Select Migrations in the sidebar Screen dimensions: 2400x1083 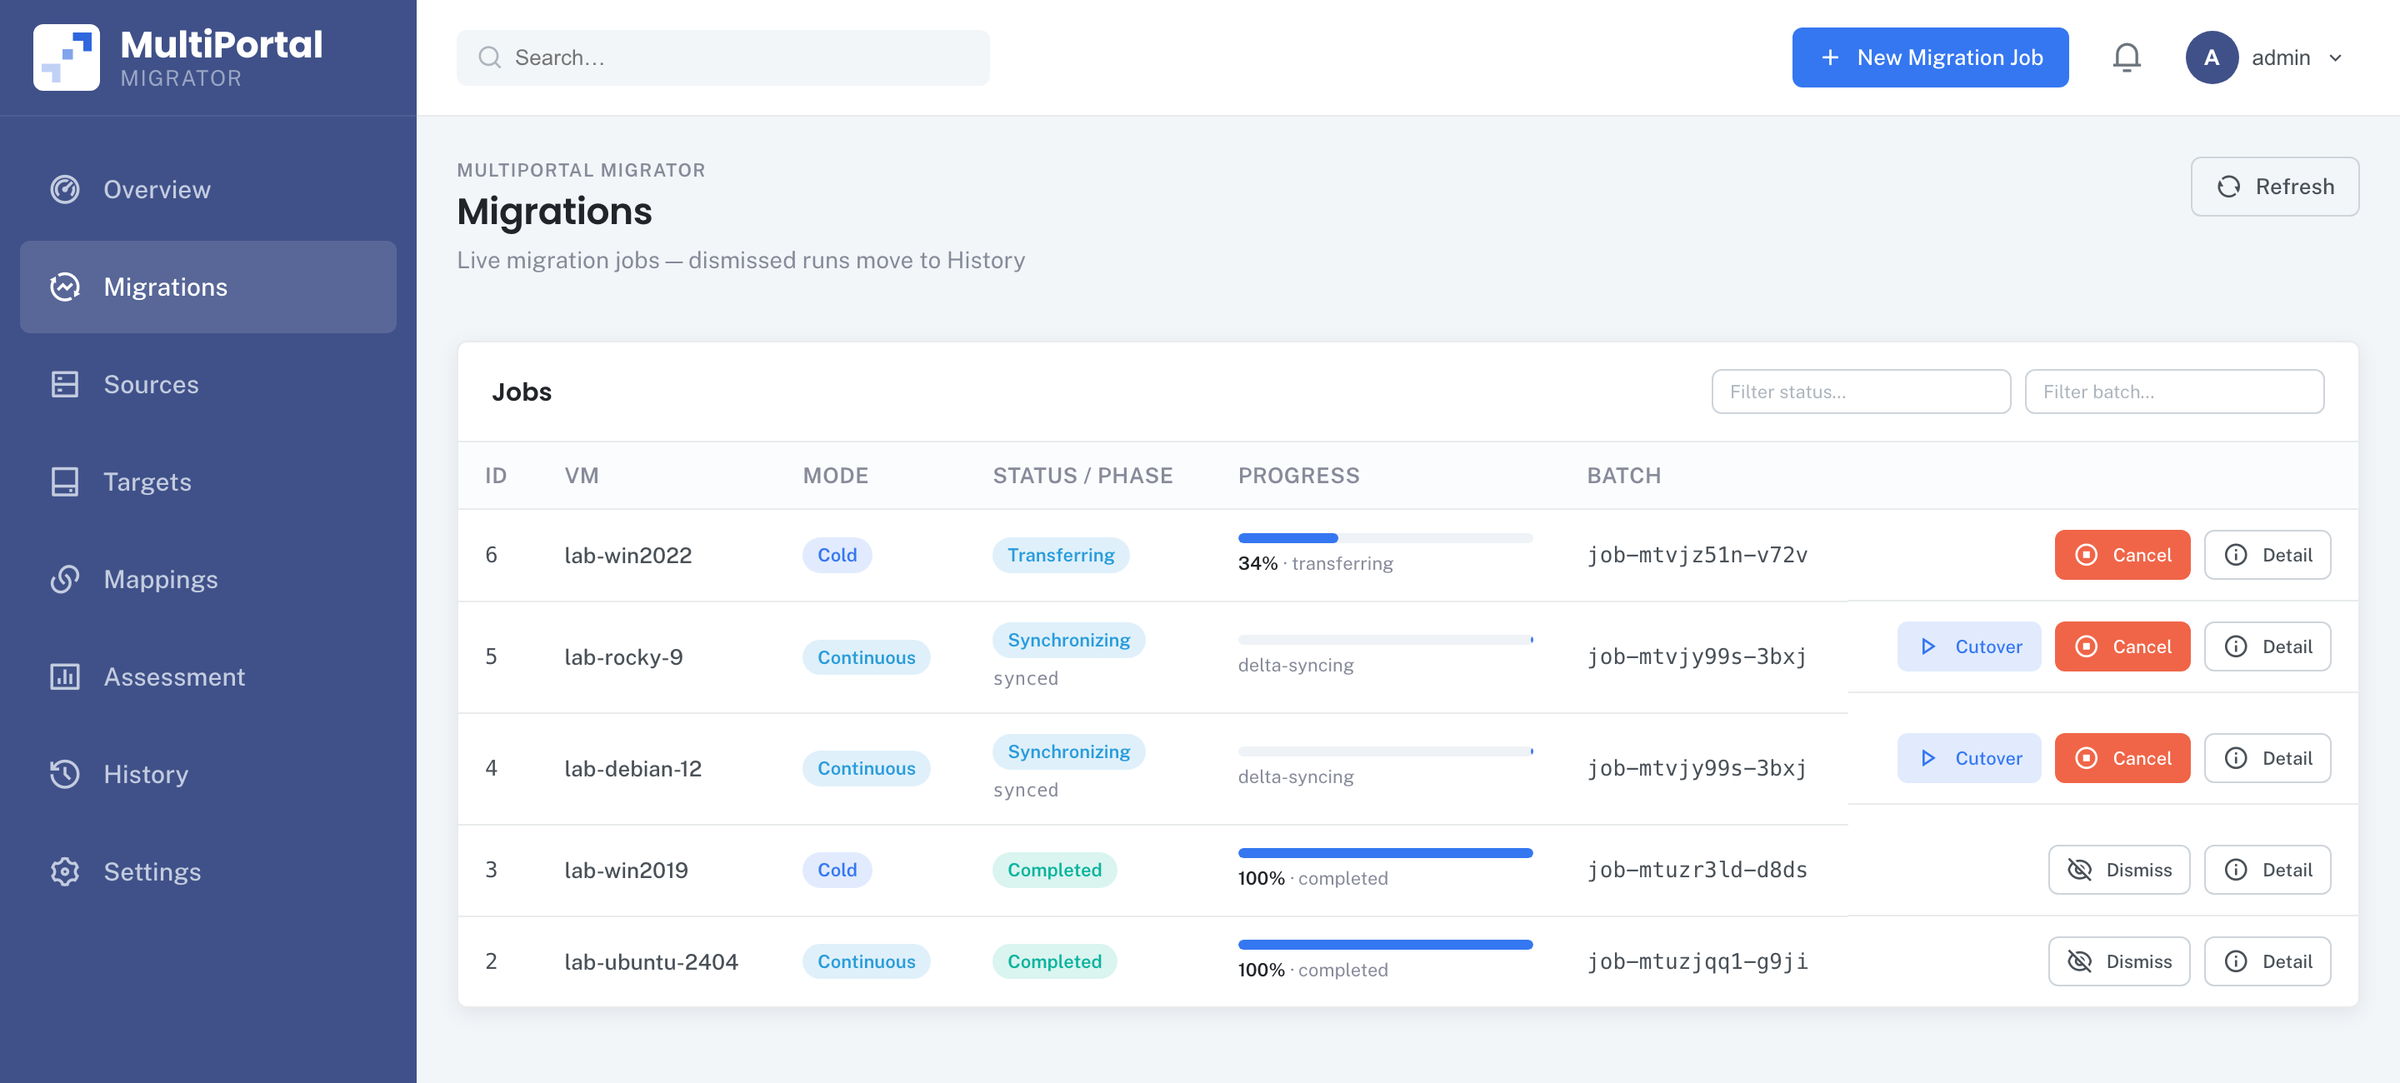coord(208,287)
